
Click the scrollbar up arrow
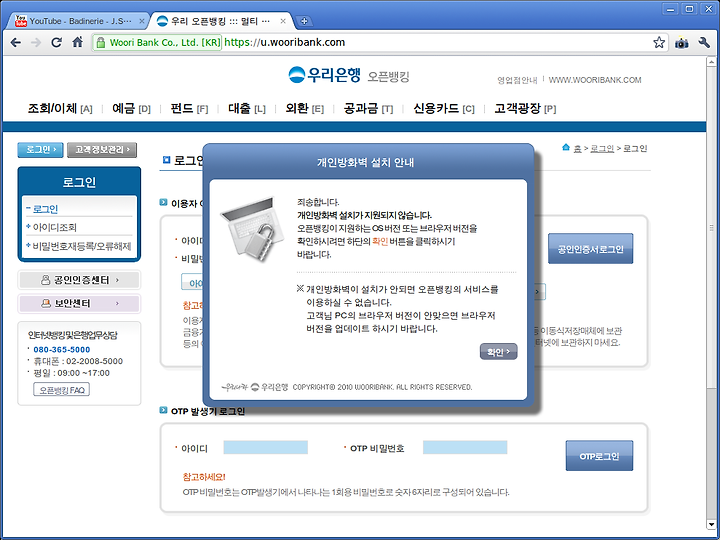(x=712, y=62)
